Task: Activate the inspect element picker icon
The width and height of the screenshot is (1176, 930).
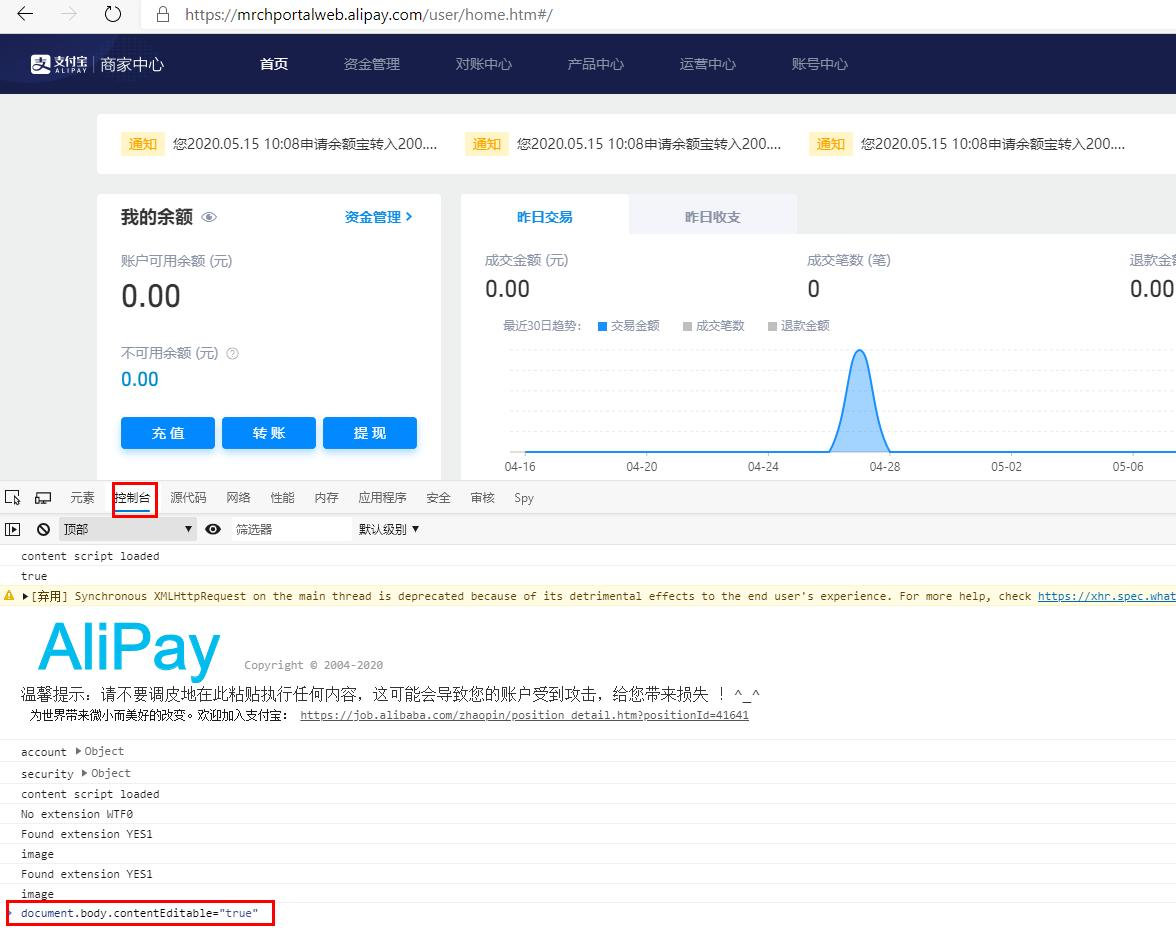Action: click(13, 498)
